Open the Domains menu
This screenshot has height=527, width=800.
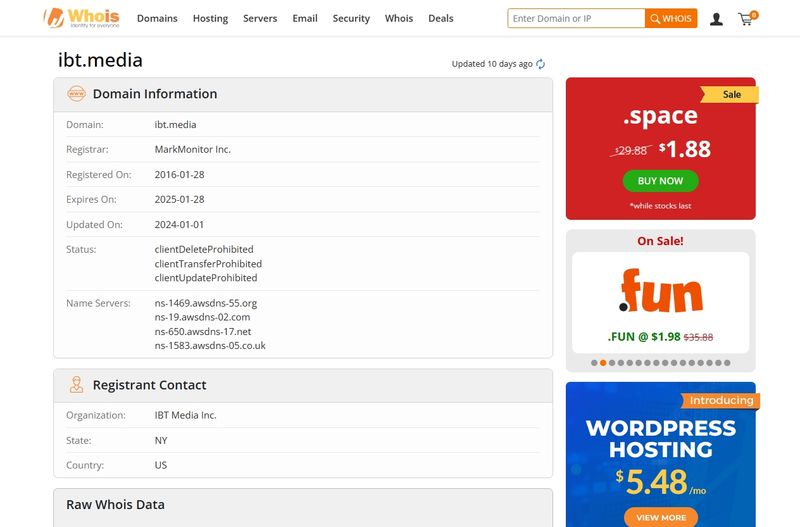[157, 18]
